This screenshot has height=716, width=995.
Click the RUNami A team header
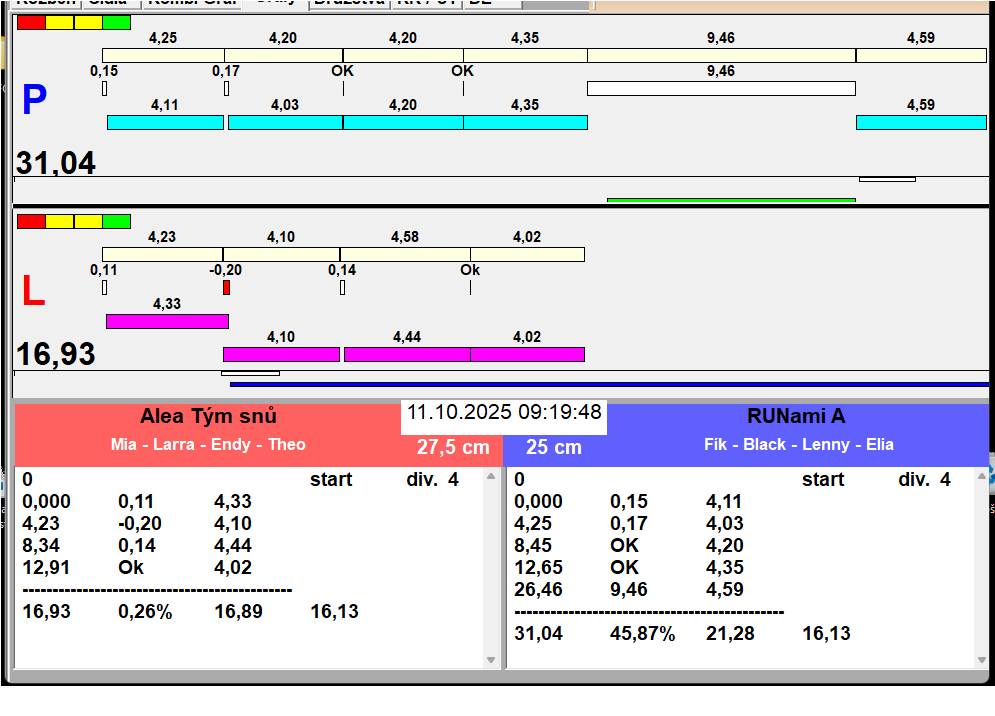click(x=795, y=417)
